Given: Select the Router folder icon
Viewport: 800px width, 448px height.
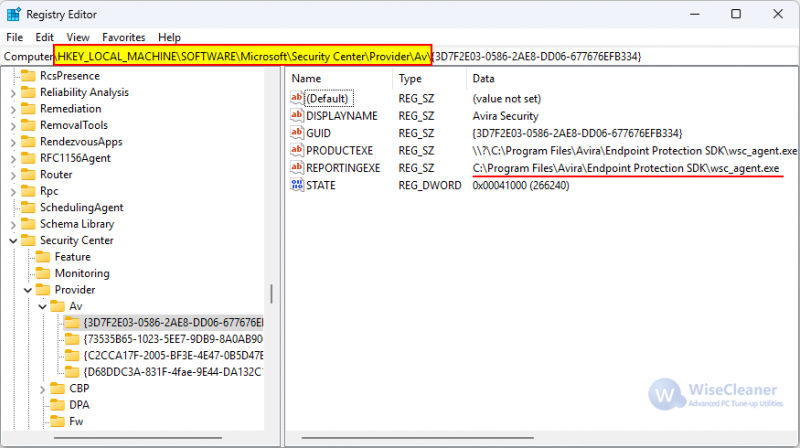Looking at the screenshot, I should 28,175.
